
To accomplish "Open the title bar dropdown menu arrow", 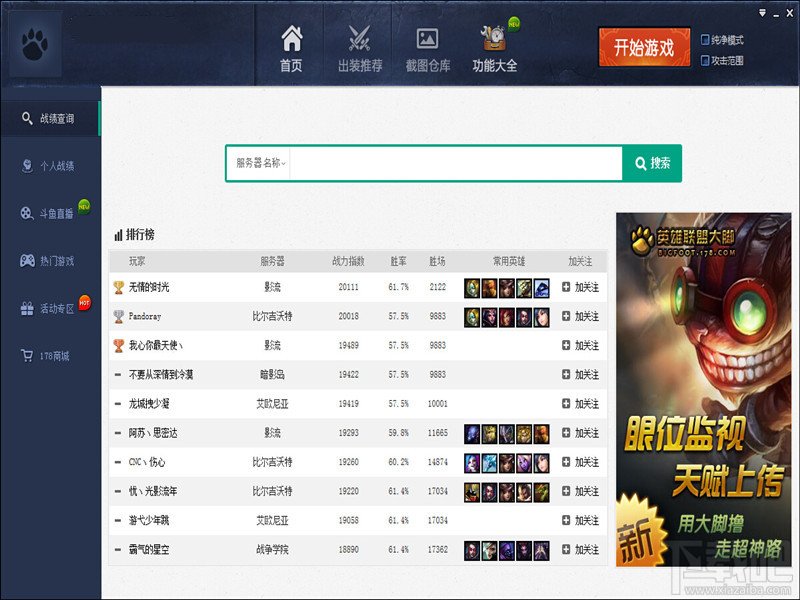I will [x=762, y=13].
